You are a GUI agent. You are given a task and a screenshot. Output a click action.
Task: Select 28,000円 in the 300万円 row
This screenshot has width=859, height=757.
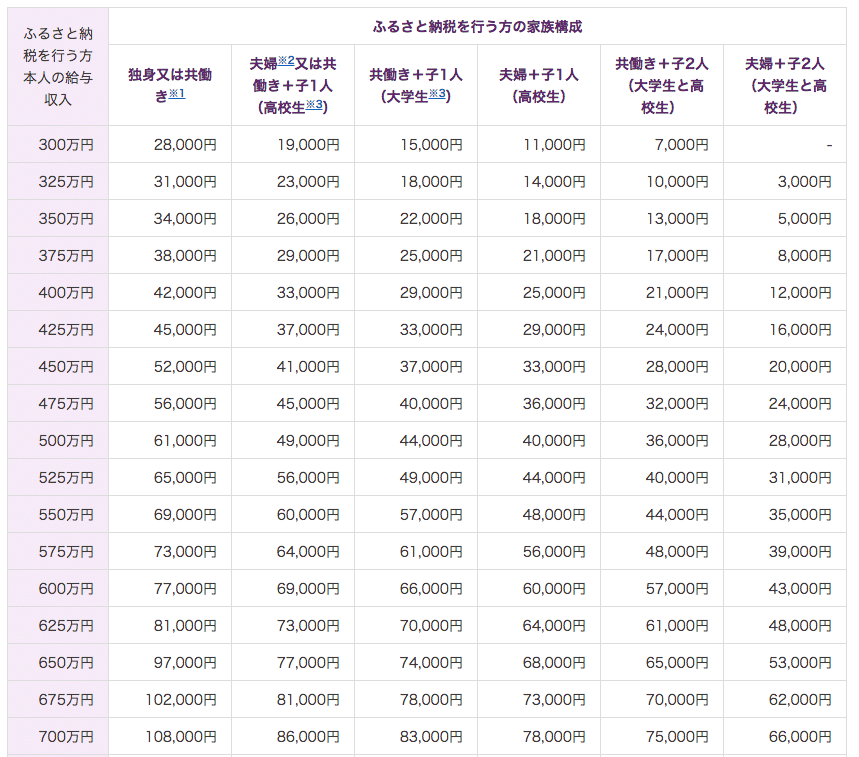tap(185, 145)
